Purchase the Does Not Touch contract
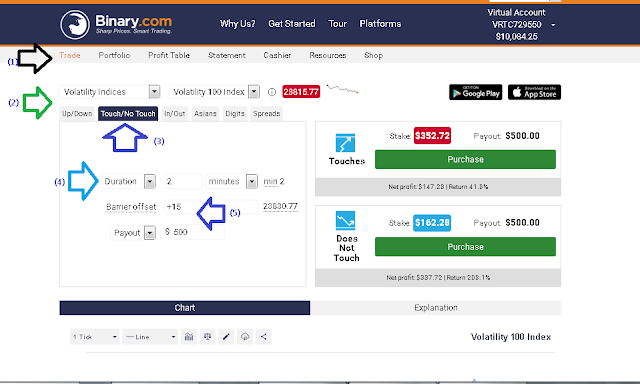The width and height of the screenshot is (640, 384). pos(465,246)
